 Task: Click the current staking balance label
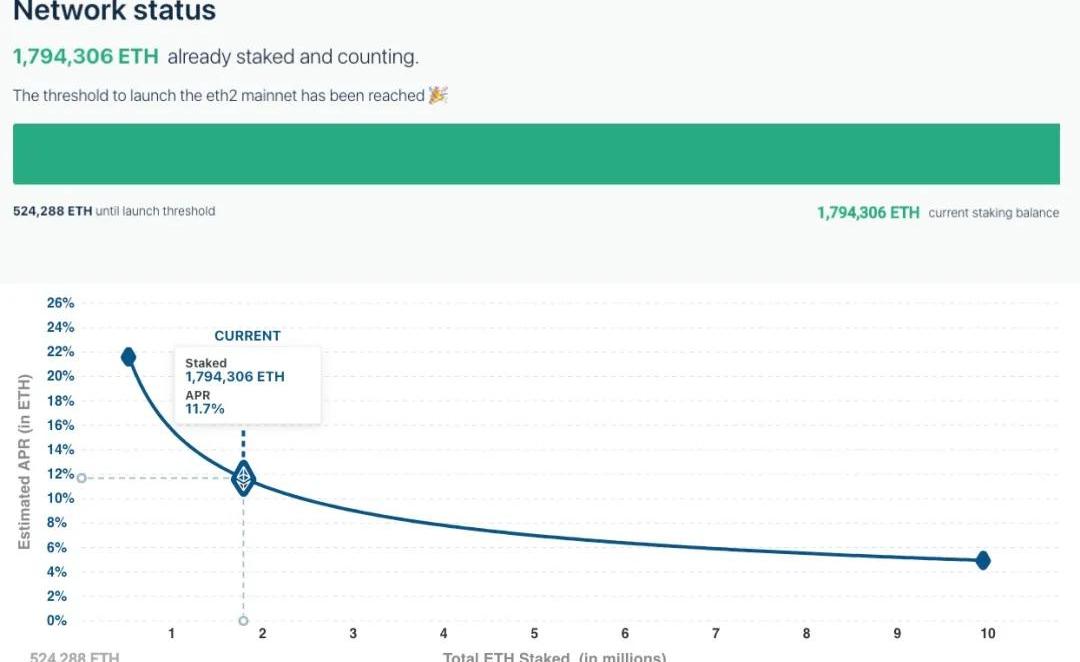pyautogui.click(x=993, y=213)
